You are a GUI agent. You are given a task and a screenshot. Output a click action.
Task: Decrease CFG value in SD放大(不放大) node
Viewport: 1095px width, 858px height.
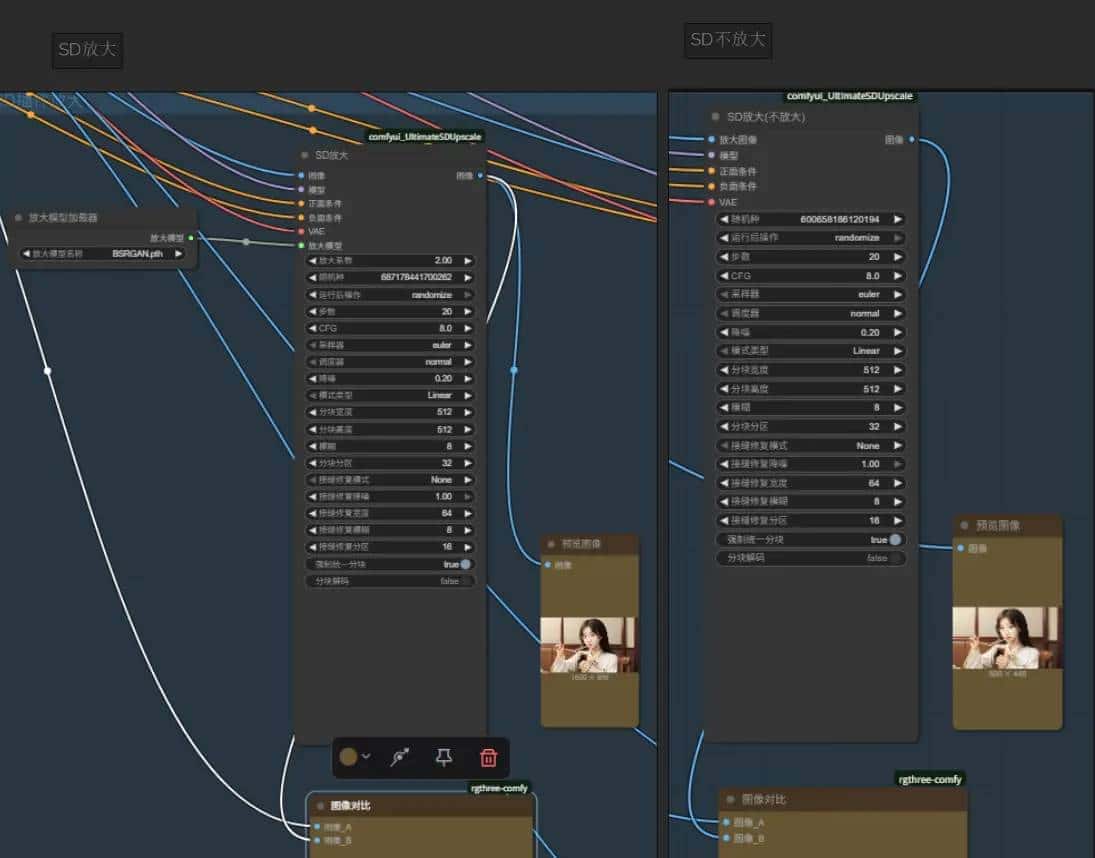724,276
